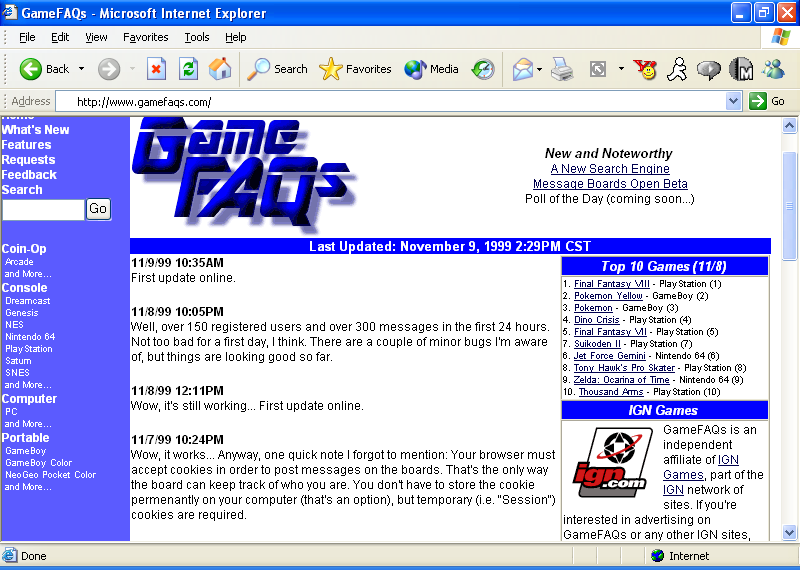Go to Home page house icon
Image resolution: width=800 pixels, height=570 pixels.
tap(220, 69)
